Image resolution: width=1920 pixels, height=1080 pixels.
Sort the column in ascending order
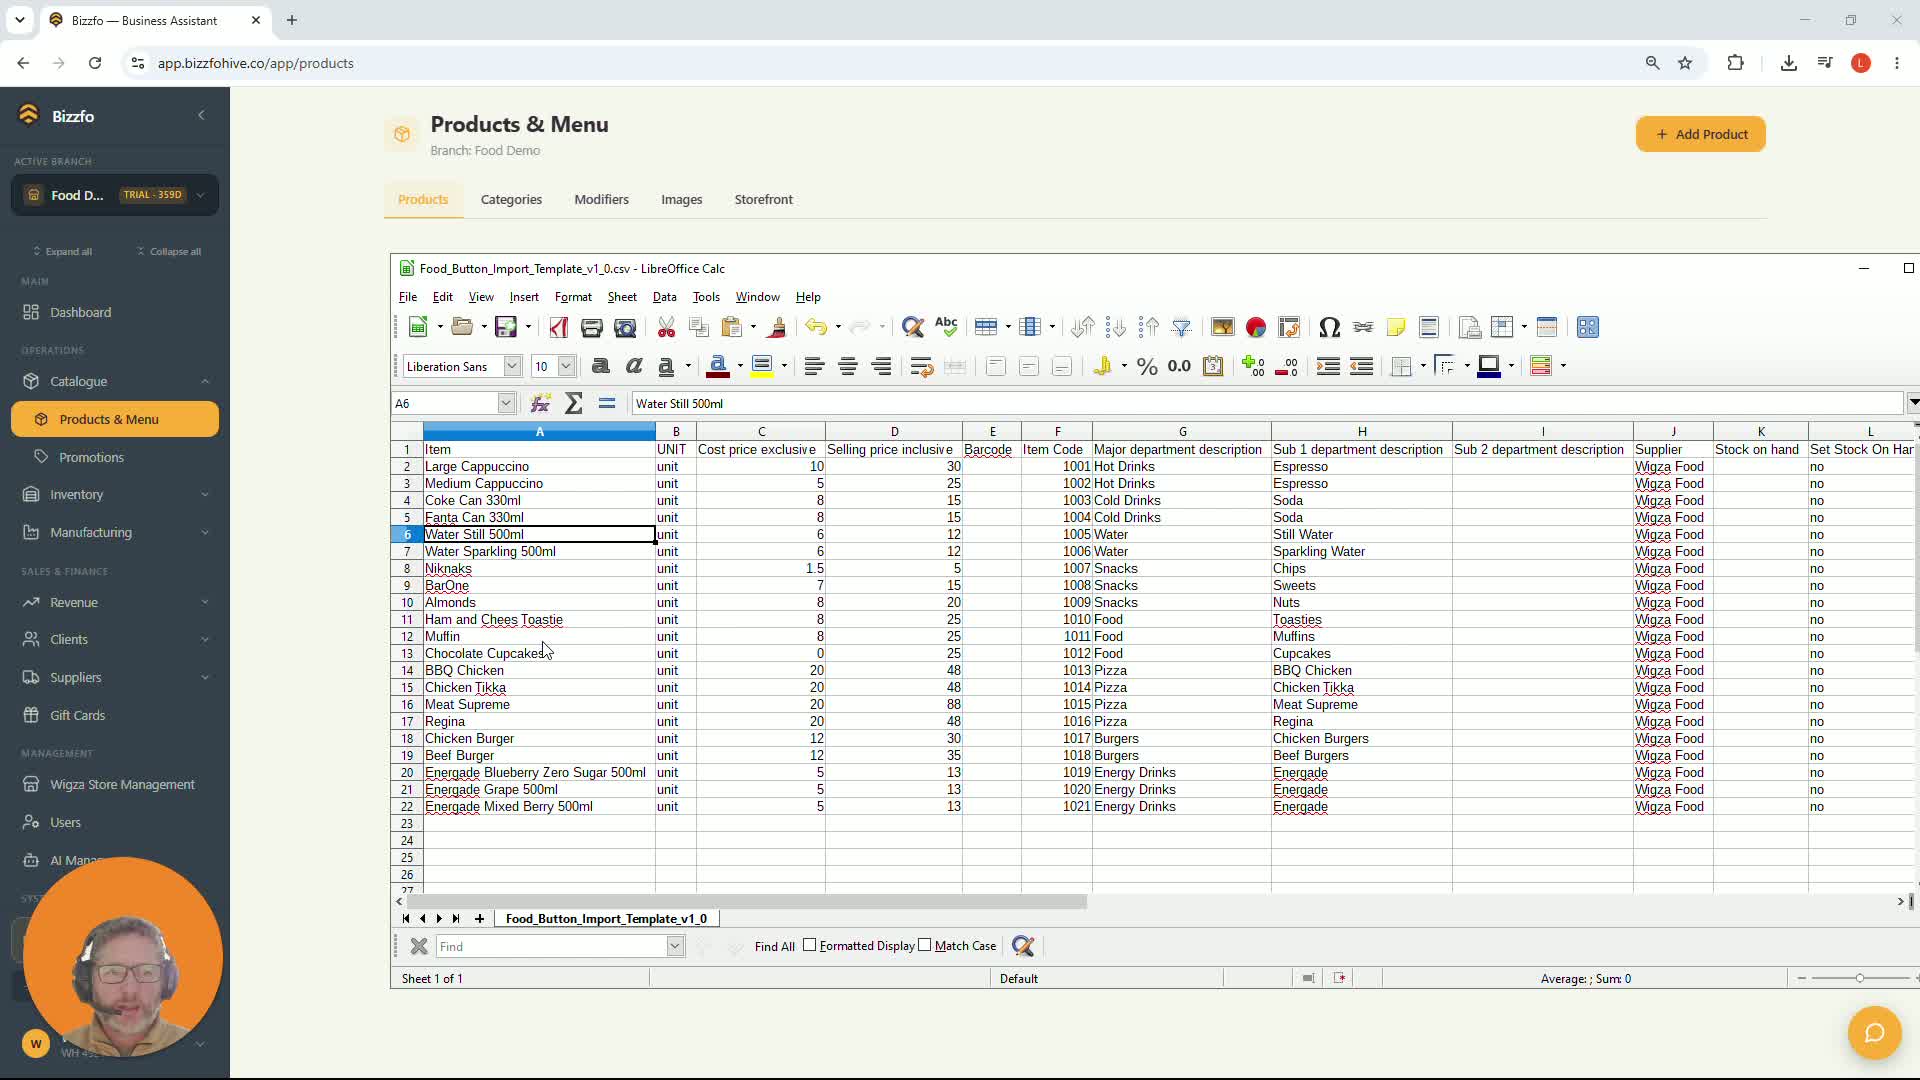(x=1115, y=327)
